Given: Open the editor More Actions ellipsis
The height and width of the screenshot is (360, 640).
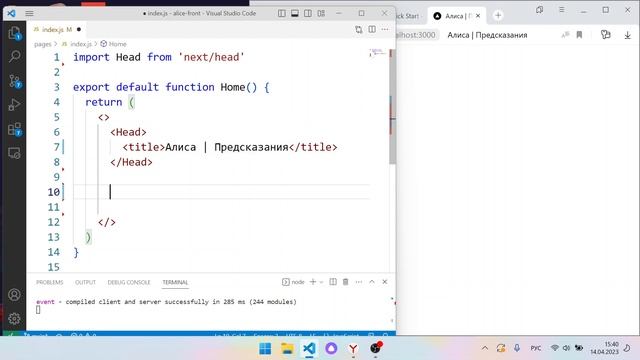Looking at the screenshot, I should pyautogui.click(x=385, y=29).
